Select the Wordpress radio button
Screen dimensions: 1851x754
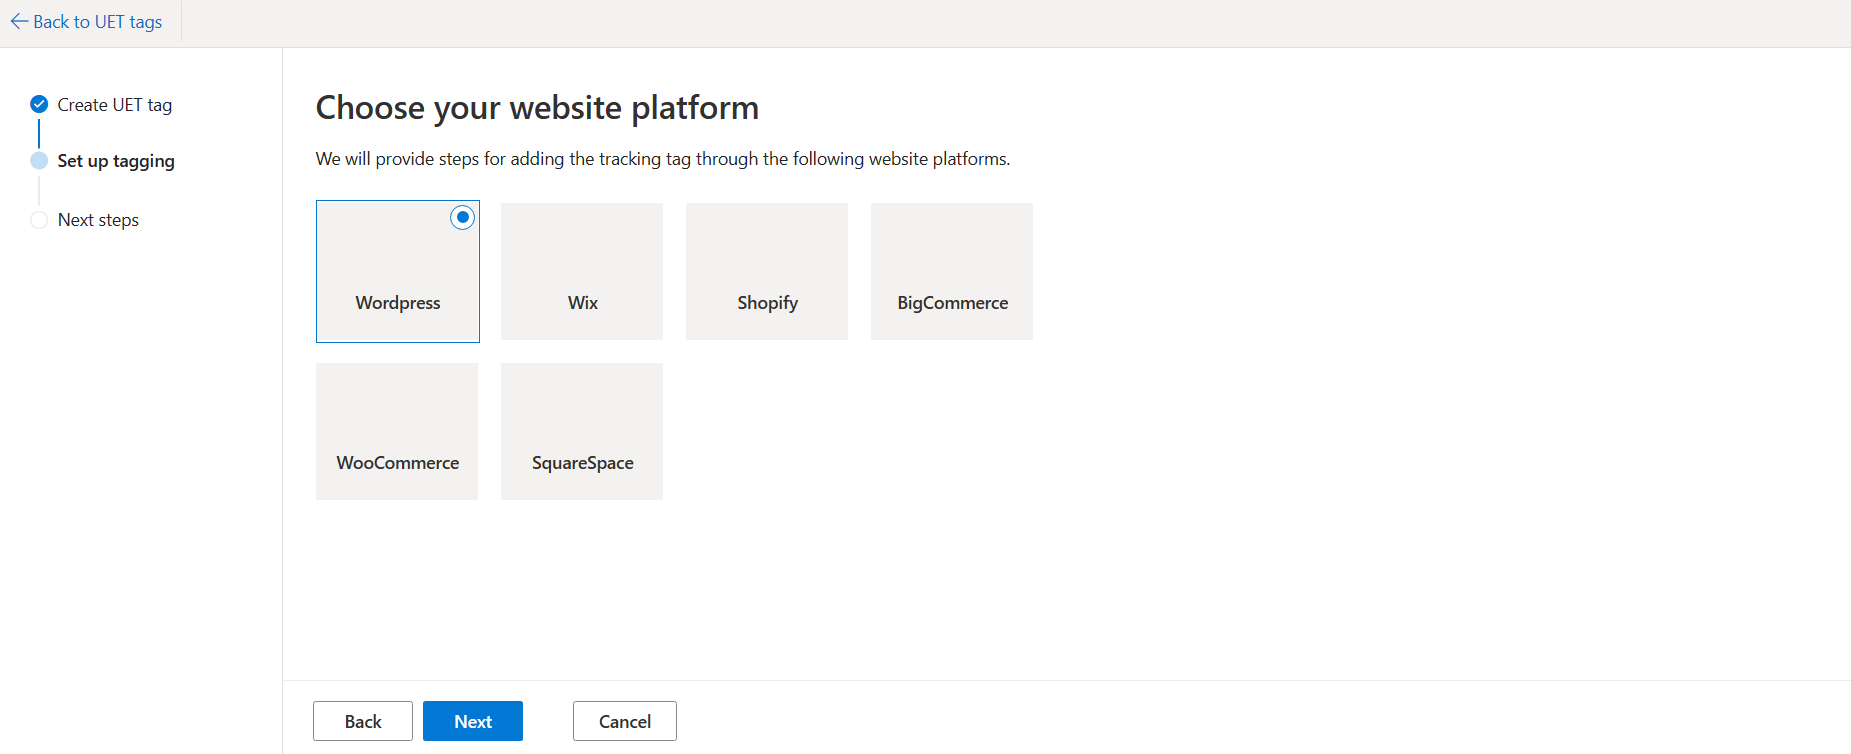click(x=462, y=217)
